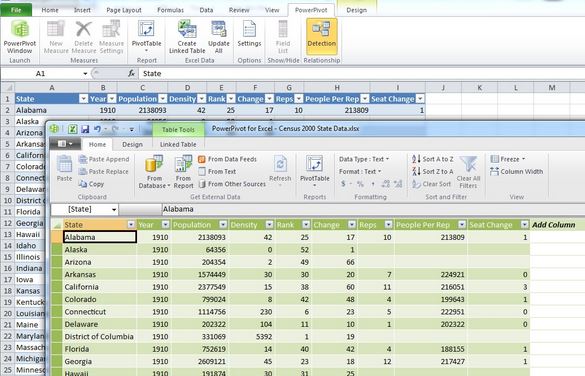
Task: Click PowerPivot formula bar showing Alabama
Action: click(x=373, y=209)
